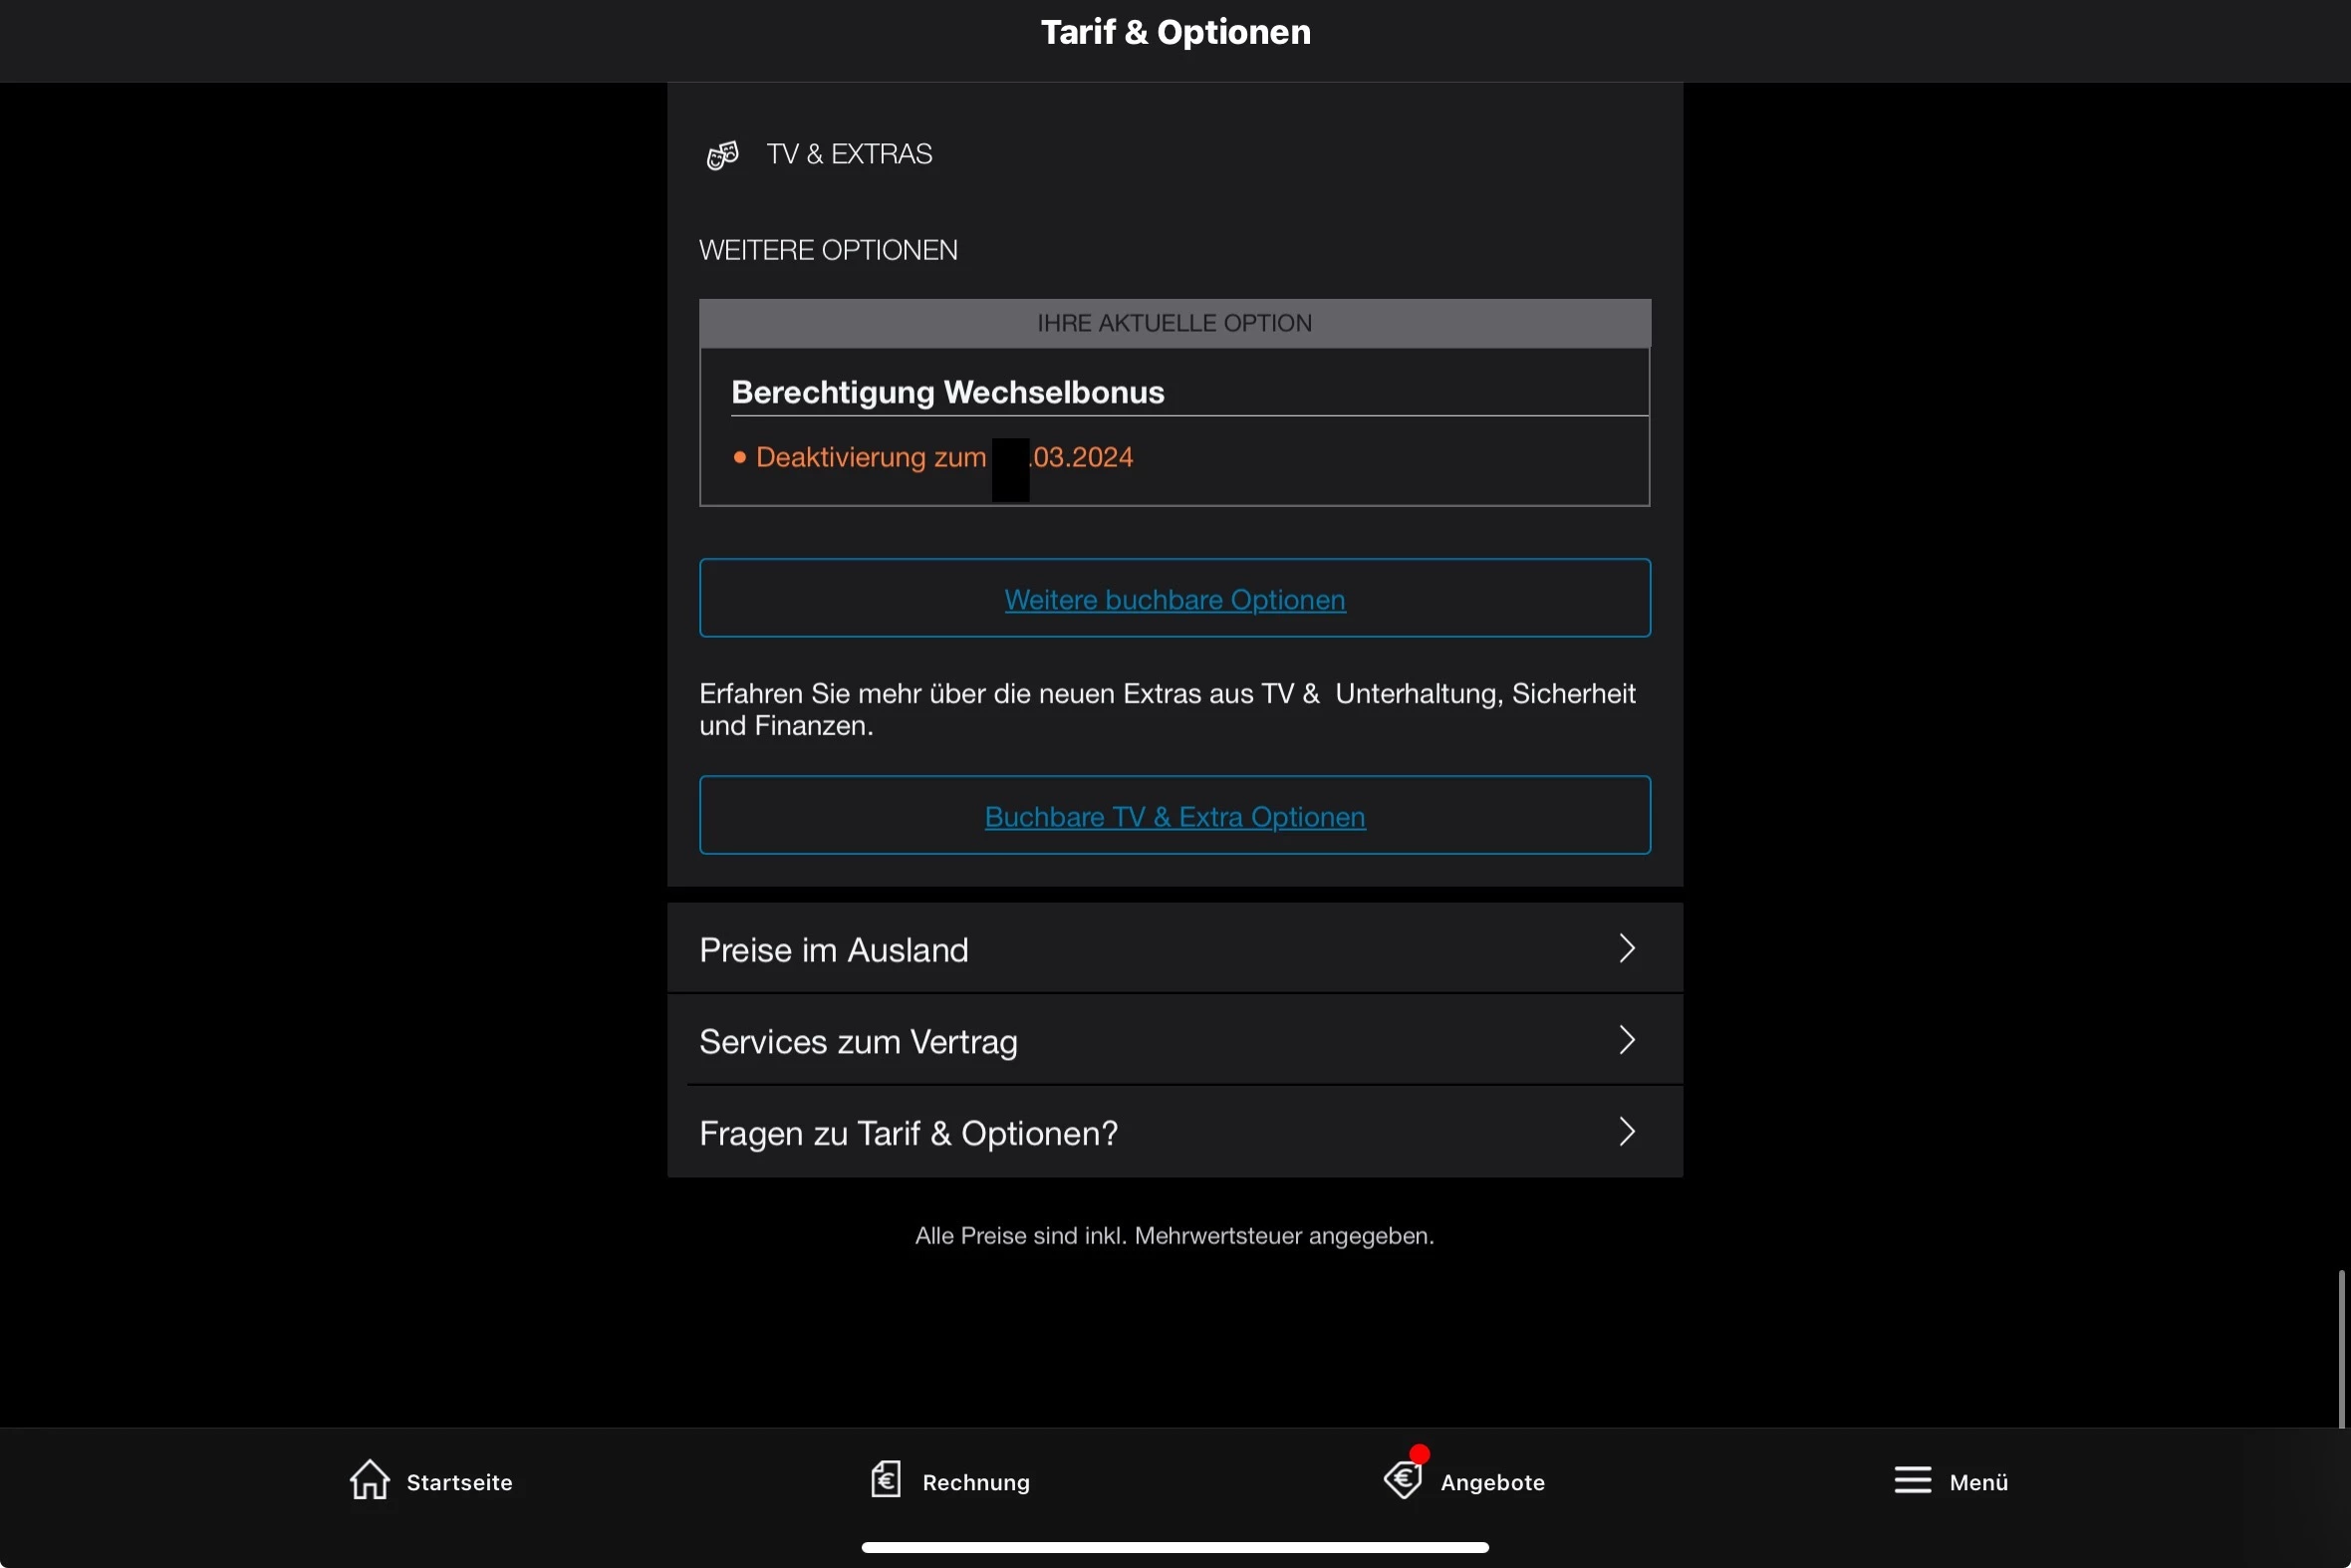Click the orange status dot before Deaktivierung
The height and width of the screenshot is (1568, 2351).
(x=740, y=458)
